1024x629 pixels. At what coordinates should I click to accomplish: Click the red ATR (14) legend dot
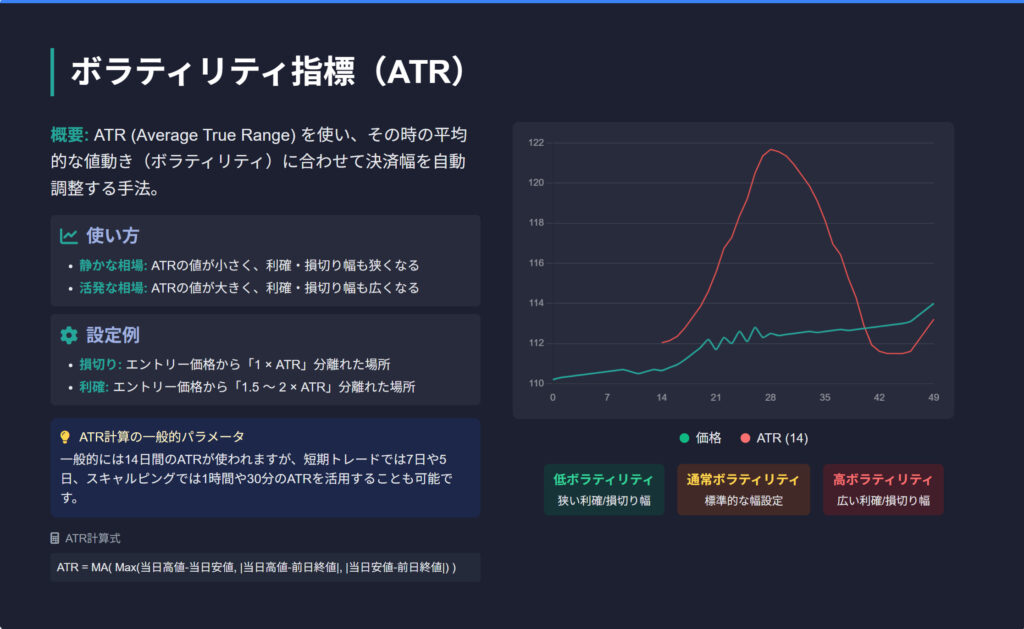pos(745,438)
